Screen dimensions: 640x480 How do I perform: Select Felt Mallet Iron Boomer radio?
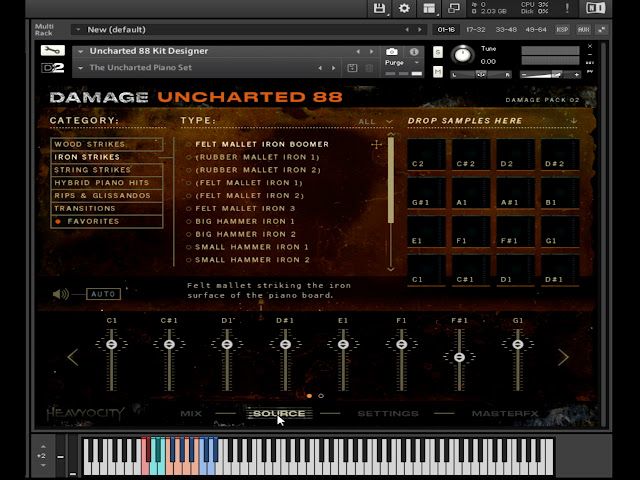pos(189,144)
